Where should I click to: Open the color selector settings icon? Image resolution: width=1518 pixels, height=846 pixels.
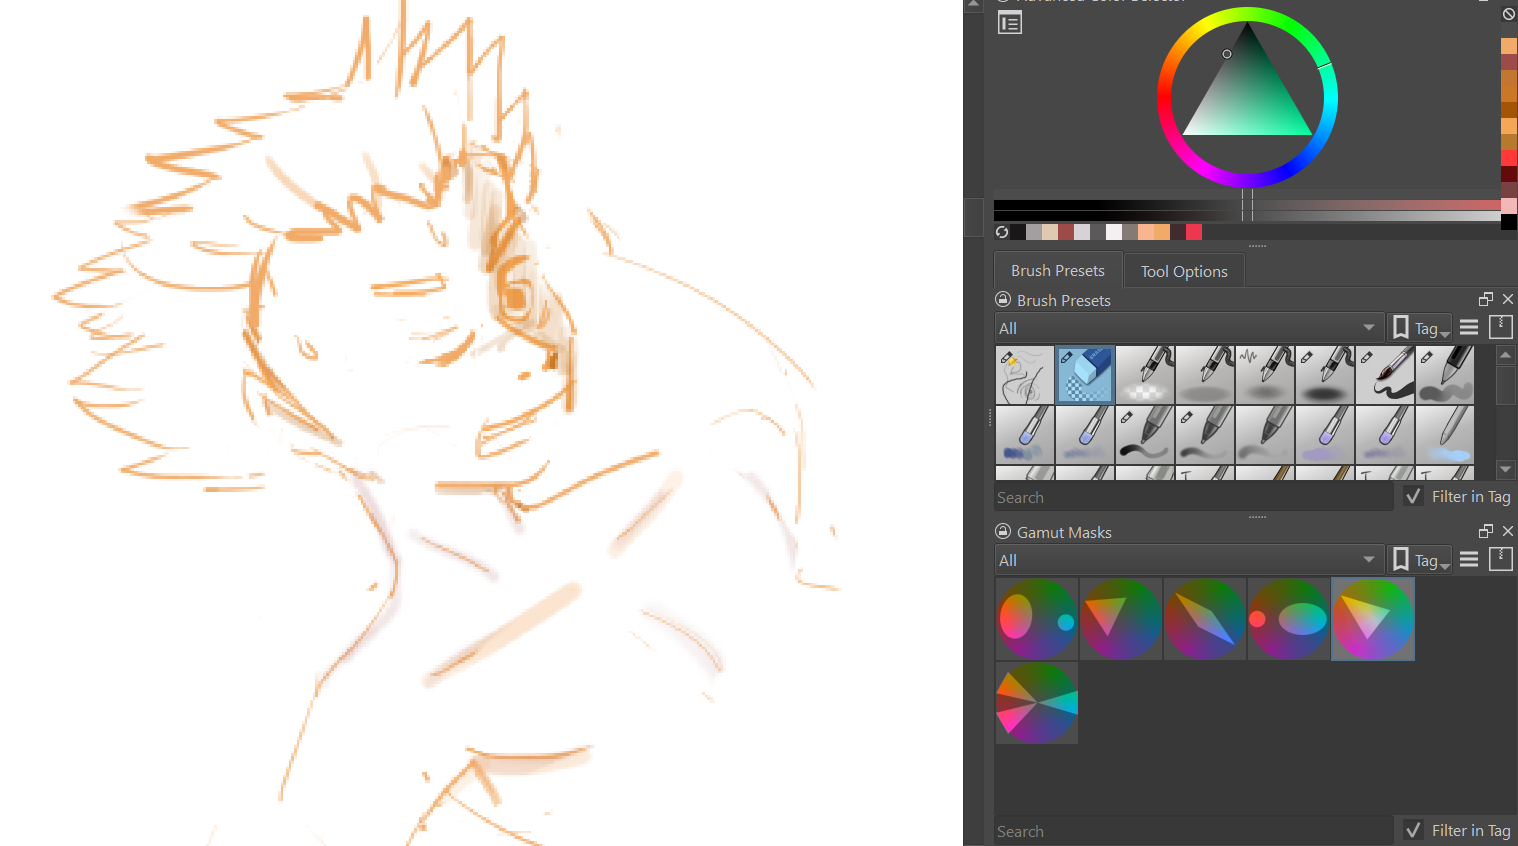tap(1010, 23)
